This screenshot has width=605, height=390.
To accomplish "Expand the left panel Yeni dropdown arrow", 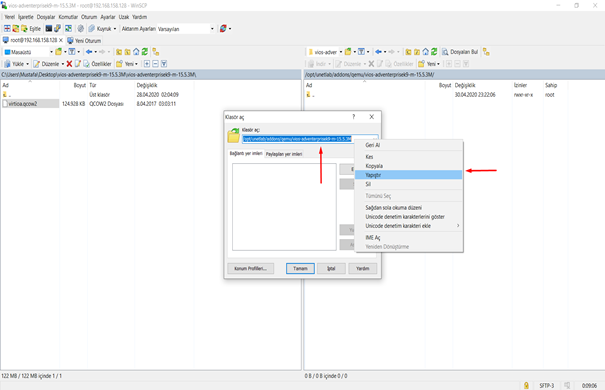I will pos(136,64).
